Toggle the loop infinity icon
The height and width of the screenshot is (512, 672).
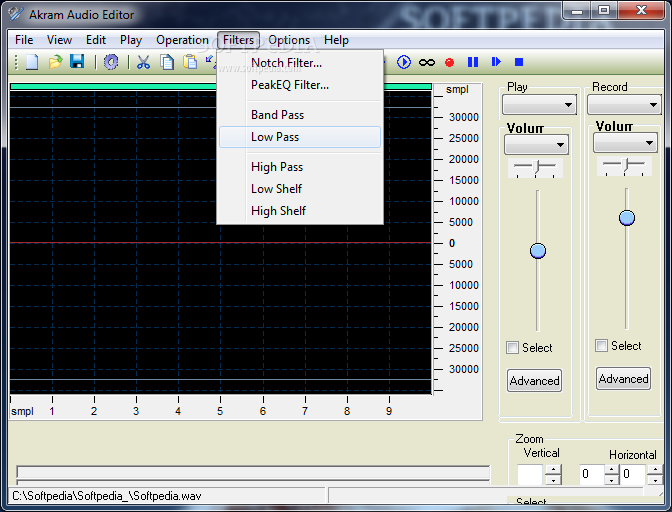(427, 63)
